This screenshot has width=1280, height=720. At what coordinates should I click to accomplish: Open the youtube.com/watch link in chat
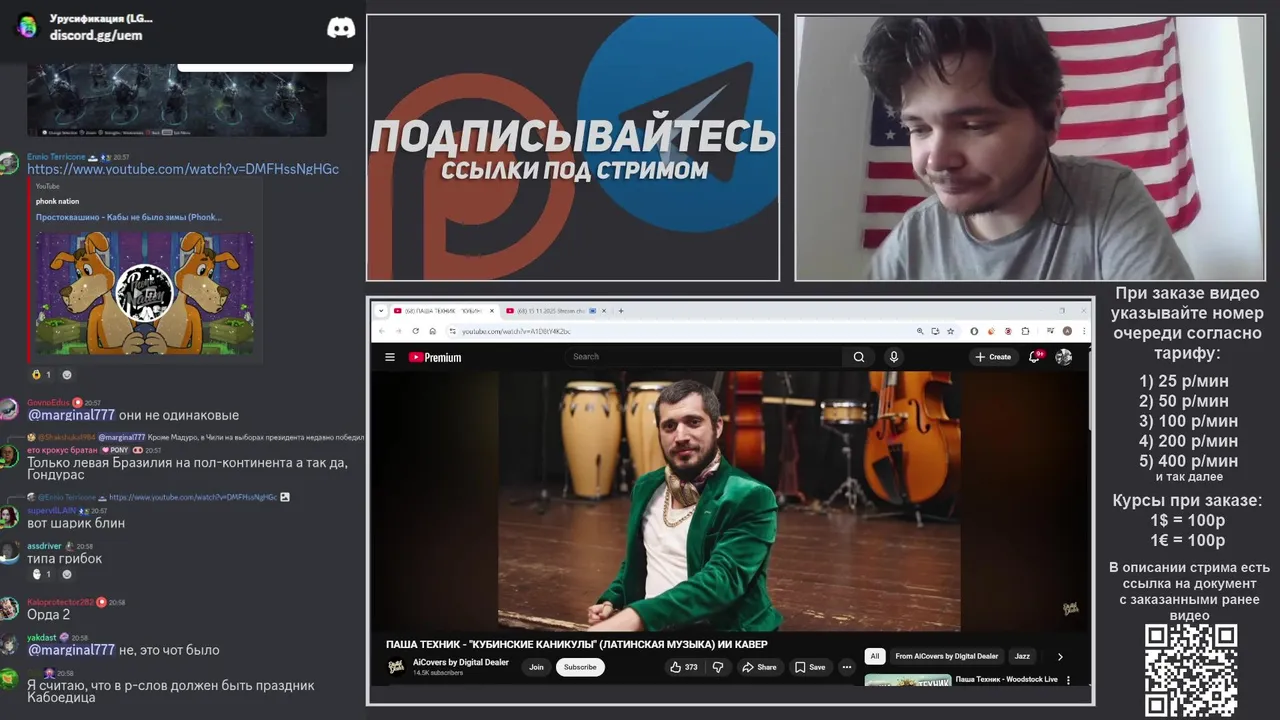click(x=183, y=169)
